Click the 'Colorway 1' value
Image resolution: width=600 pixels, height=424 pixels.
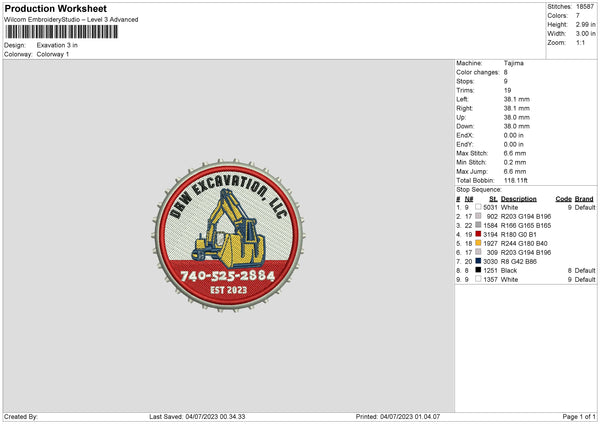click(x=53, y=54)
